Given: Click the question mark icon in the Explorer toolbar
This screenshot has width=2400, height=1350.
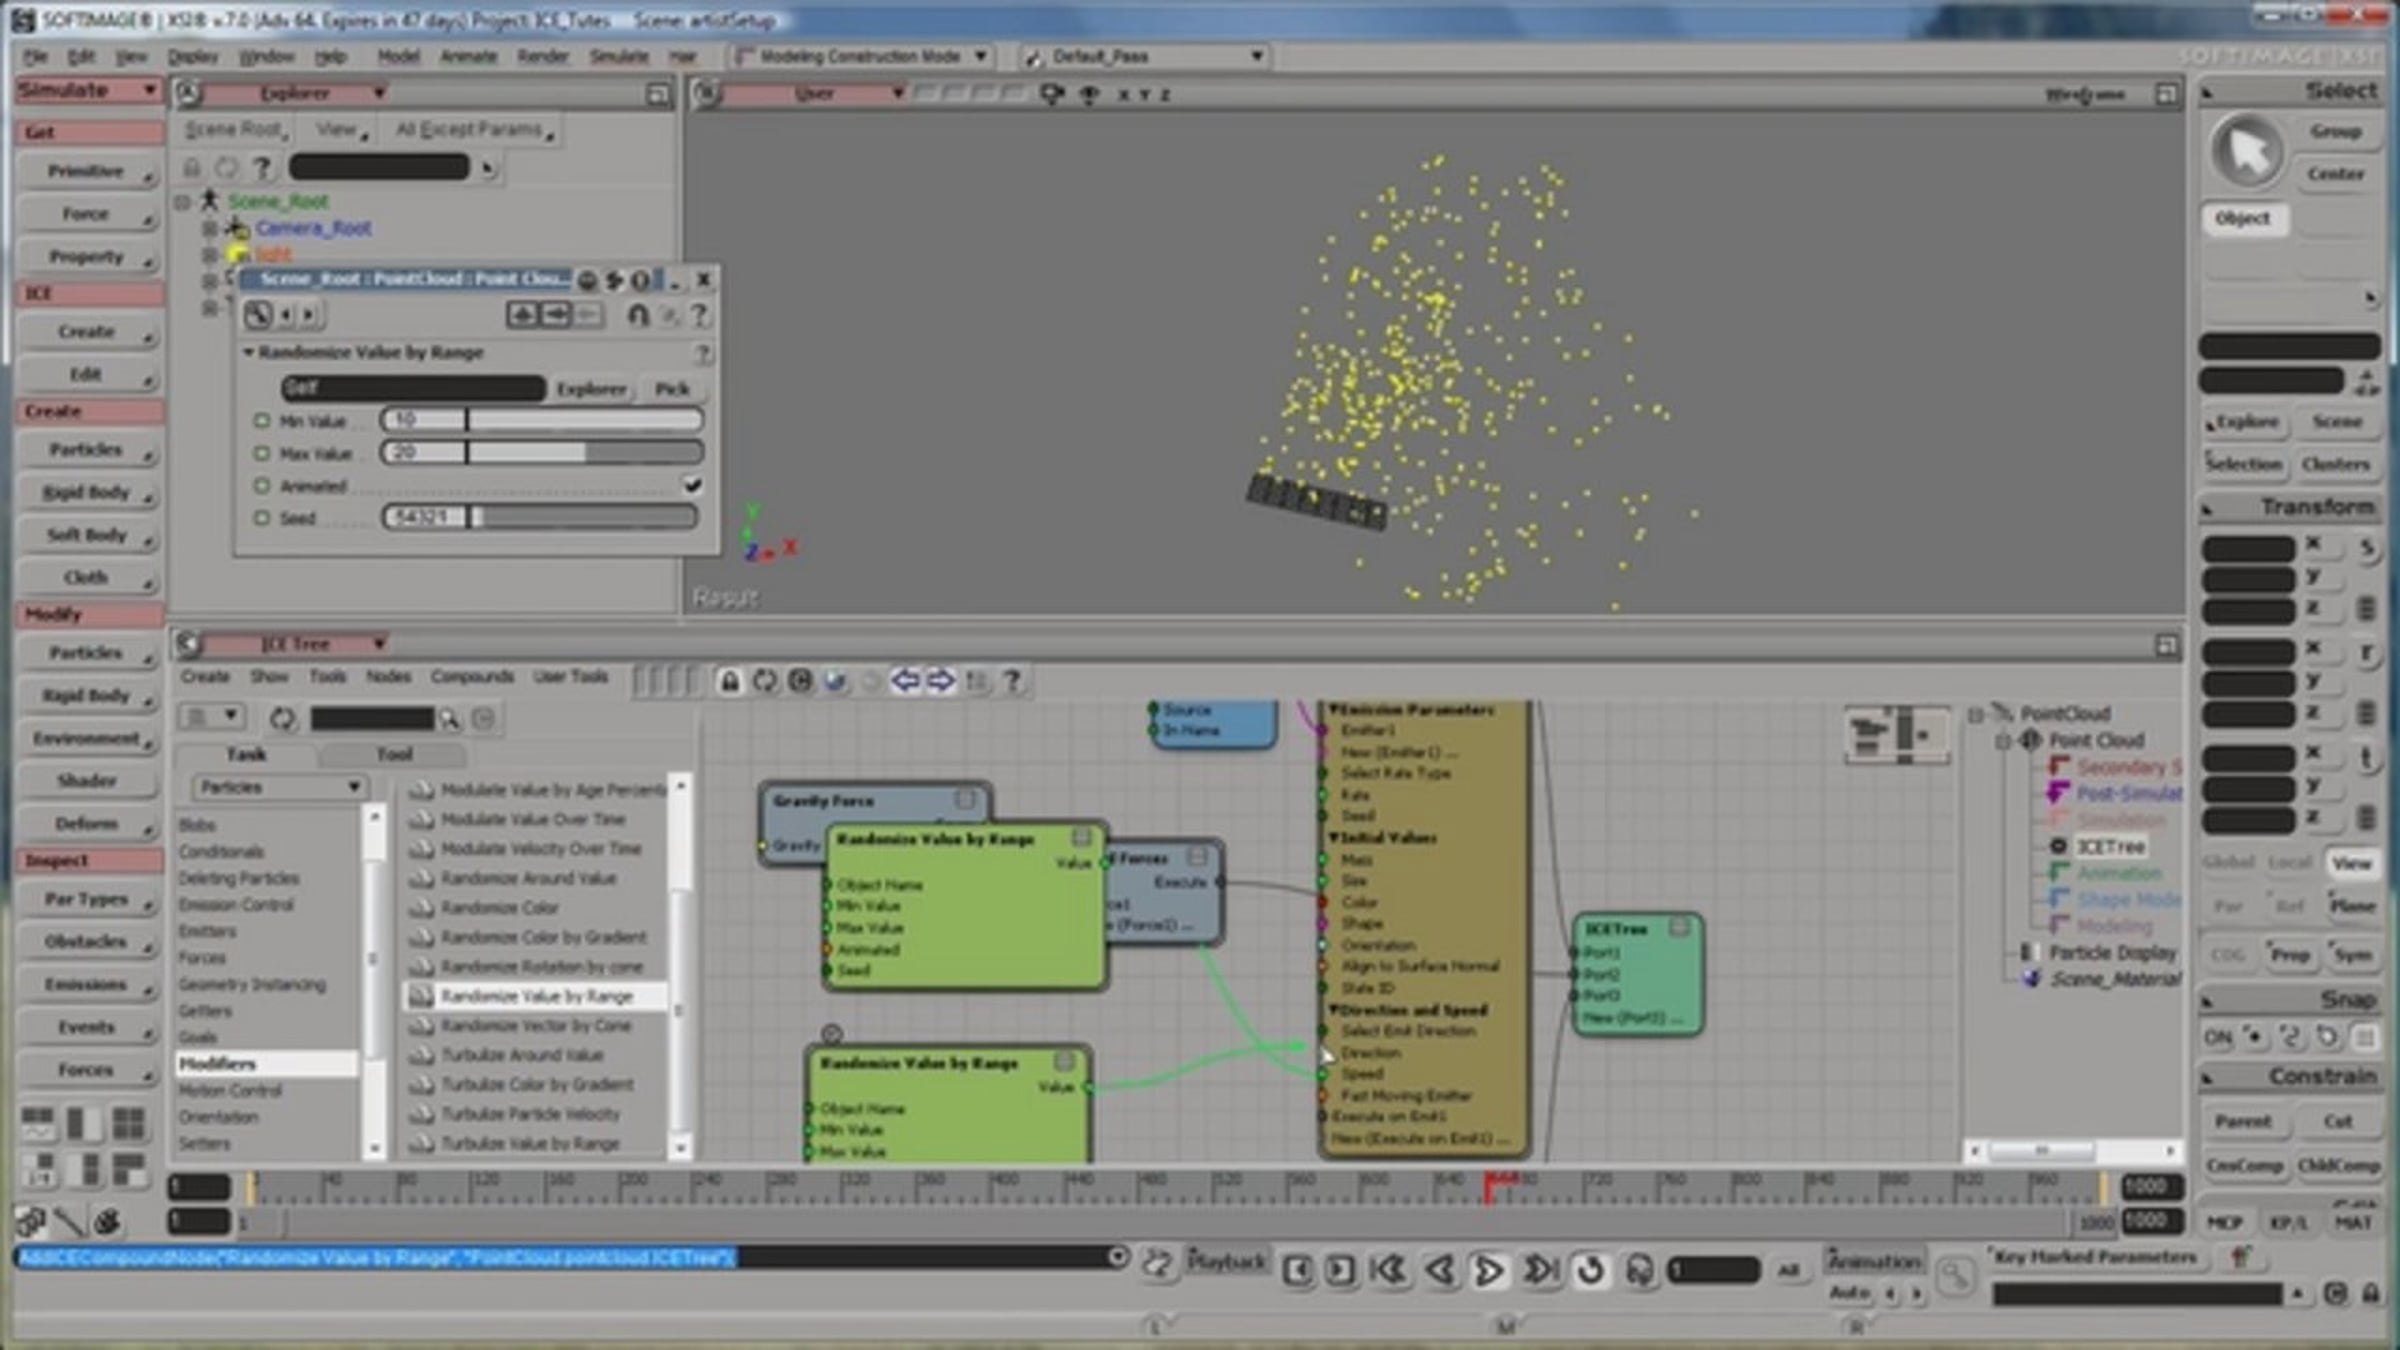Looking at the screenshot, I should click(262, 167).
